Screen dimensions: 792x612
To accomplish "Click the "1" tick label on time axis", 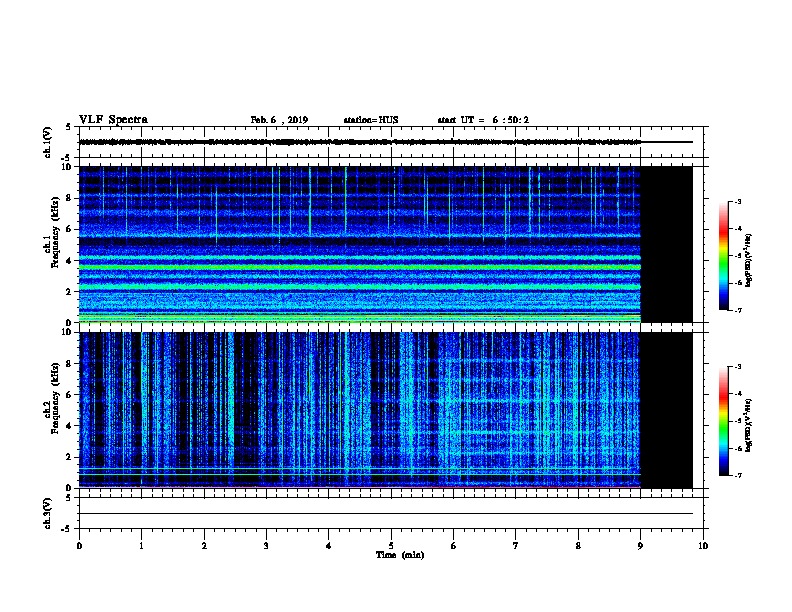I will click(141, 546).
